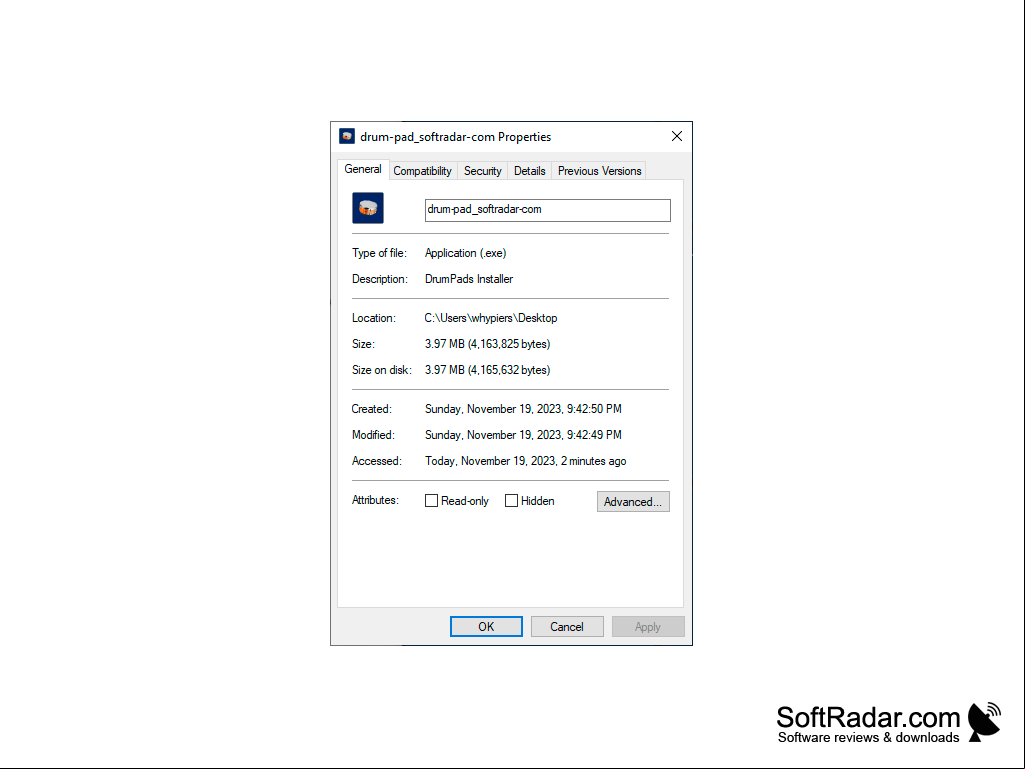The height and width of the screenshot is (769, 1025).
Task: Click the 'Description:' label
Action: 380,279
